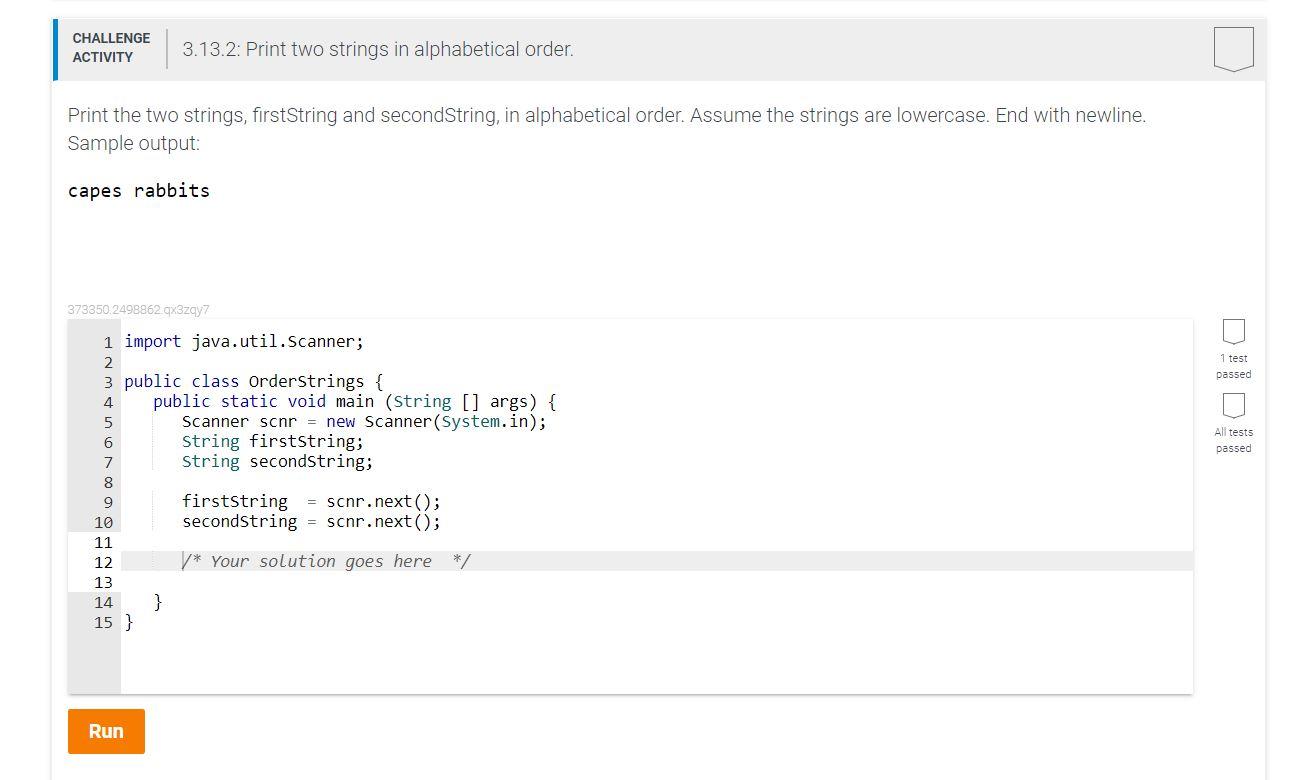Viewport: 1289px width, 780px height.
Task: Click the closing brace on line 15
Action: (x=130, y=622)
